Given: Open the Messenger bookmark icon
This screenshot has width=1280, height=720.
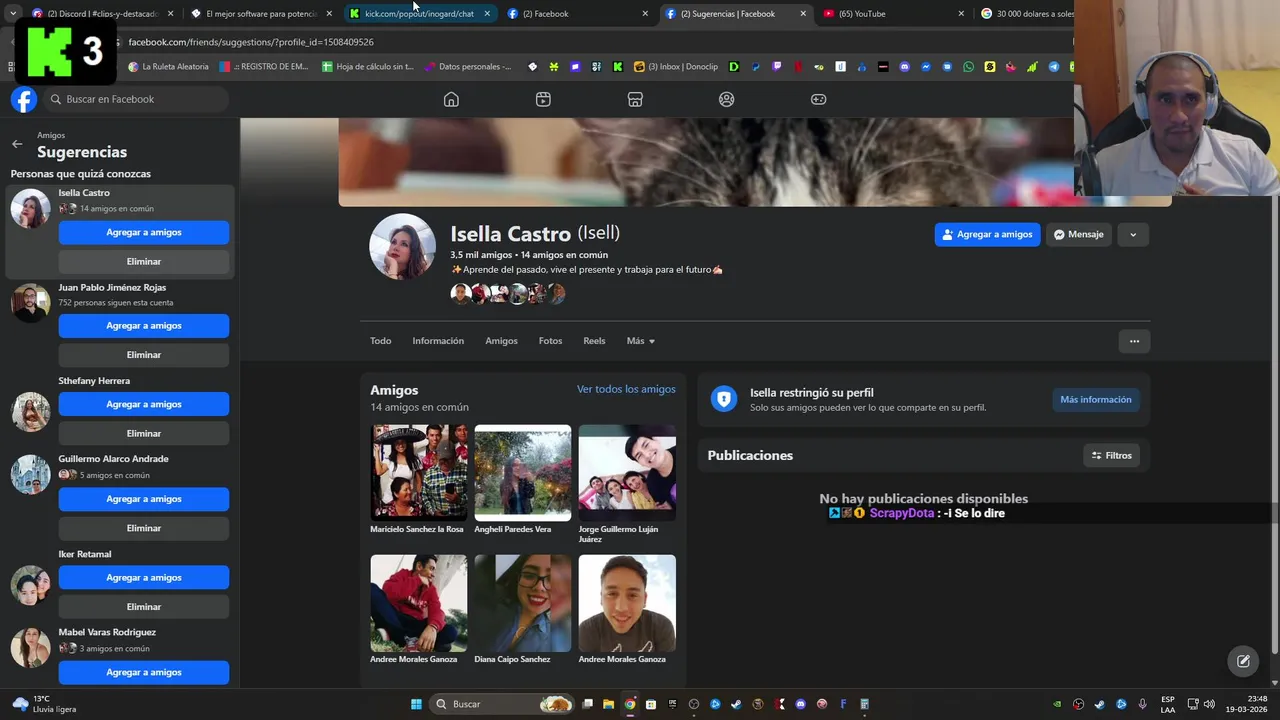Looking at the screenshot, I should [x=926, y=67].
